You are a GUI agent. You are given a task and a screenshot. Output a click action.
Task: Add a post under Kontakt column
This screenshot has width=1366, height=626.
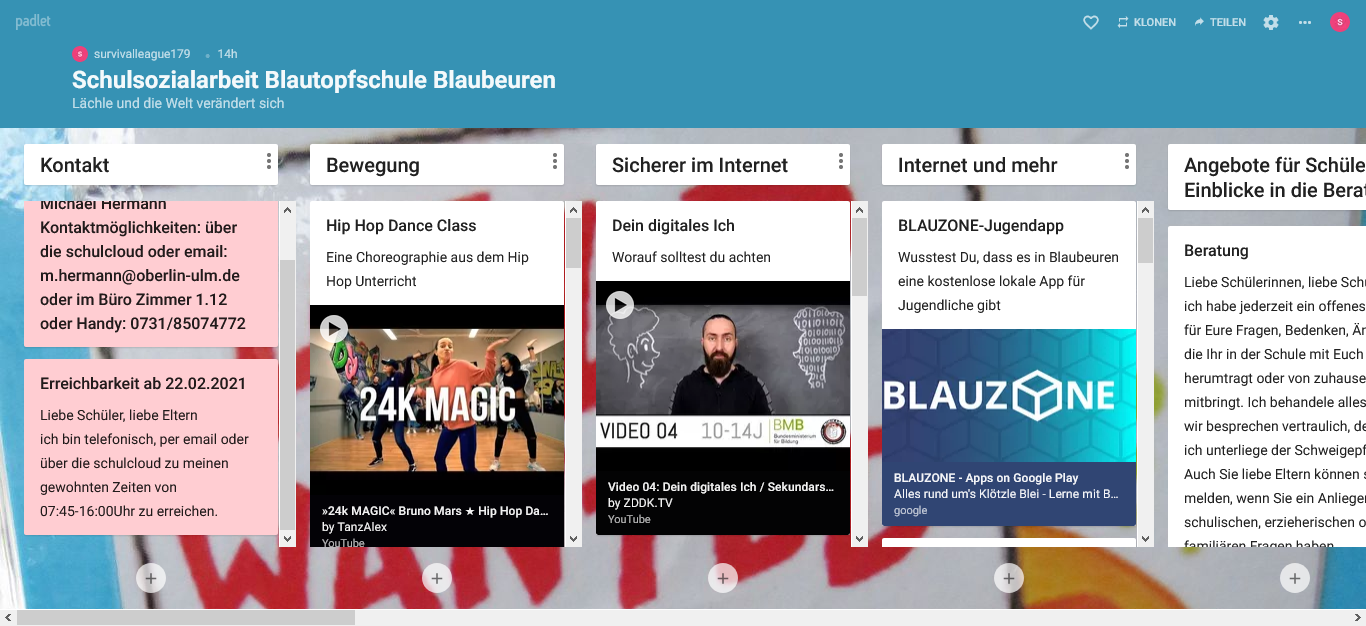point(151,577)
